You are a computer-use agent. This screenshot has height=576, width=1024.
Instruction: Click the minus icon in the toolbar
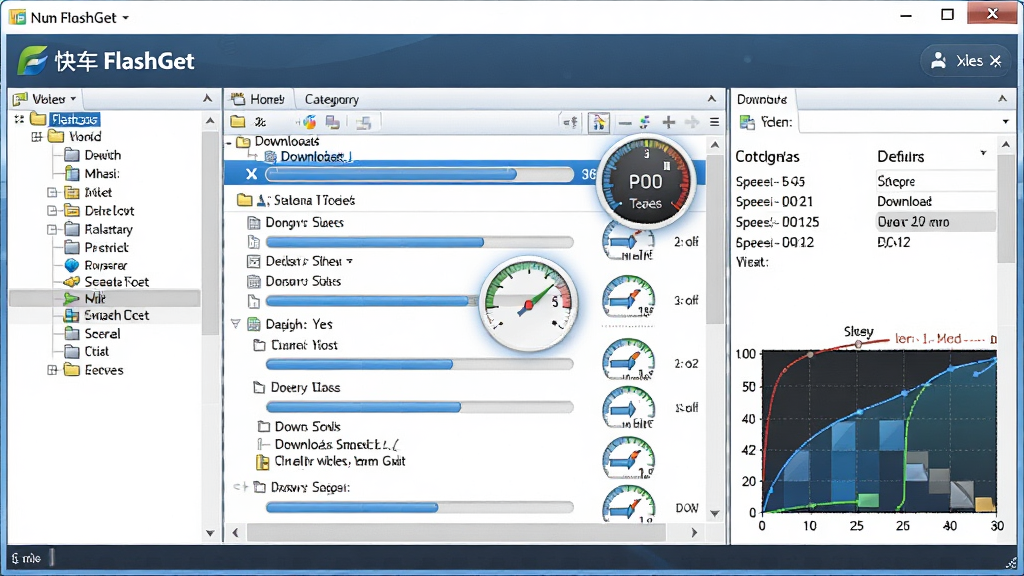tap(625, 122)
